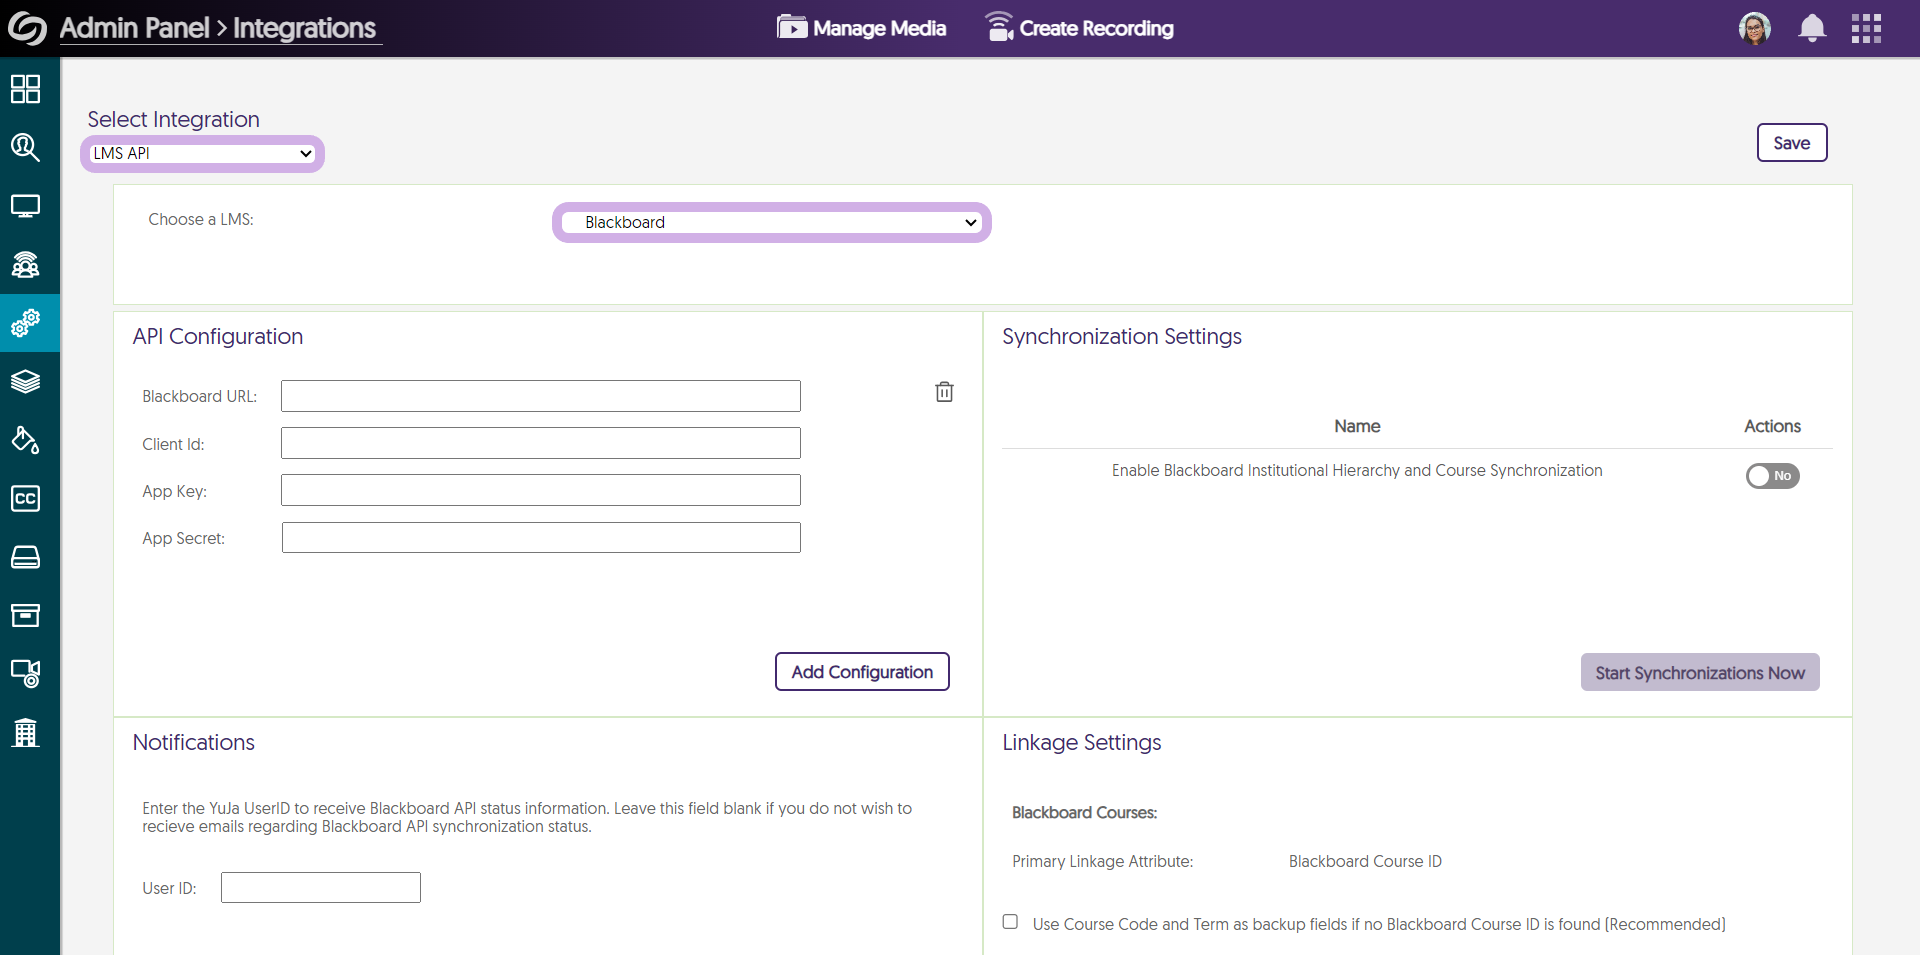The height and width of the screenshot is (955, 1920).
Task: Open the user profile avatar
Action: click(1755, 28)
